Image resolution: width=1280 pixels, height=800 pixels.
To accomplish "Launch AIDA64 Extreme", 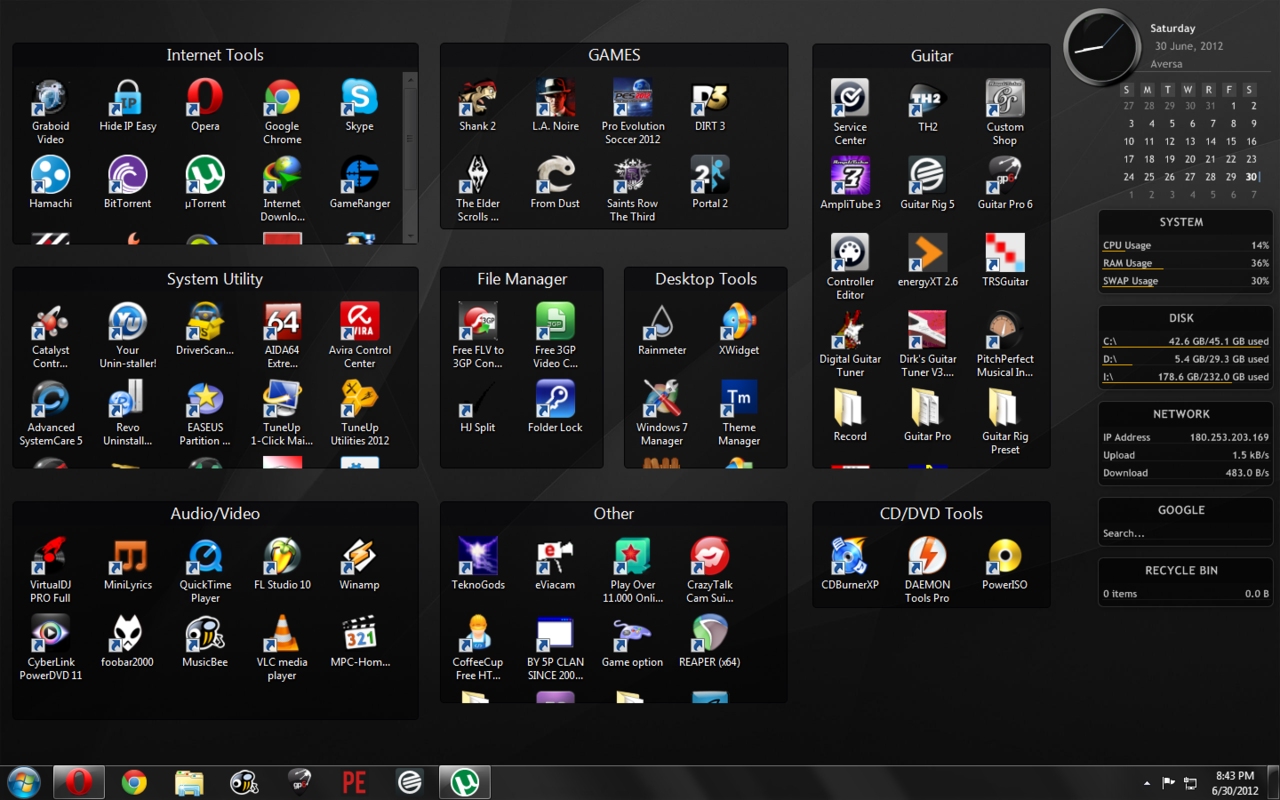I will [x=282, y=336].
